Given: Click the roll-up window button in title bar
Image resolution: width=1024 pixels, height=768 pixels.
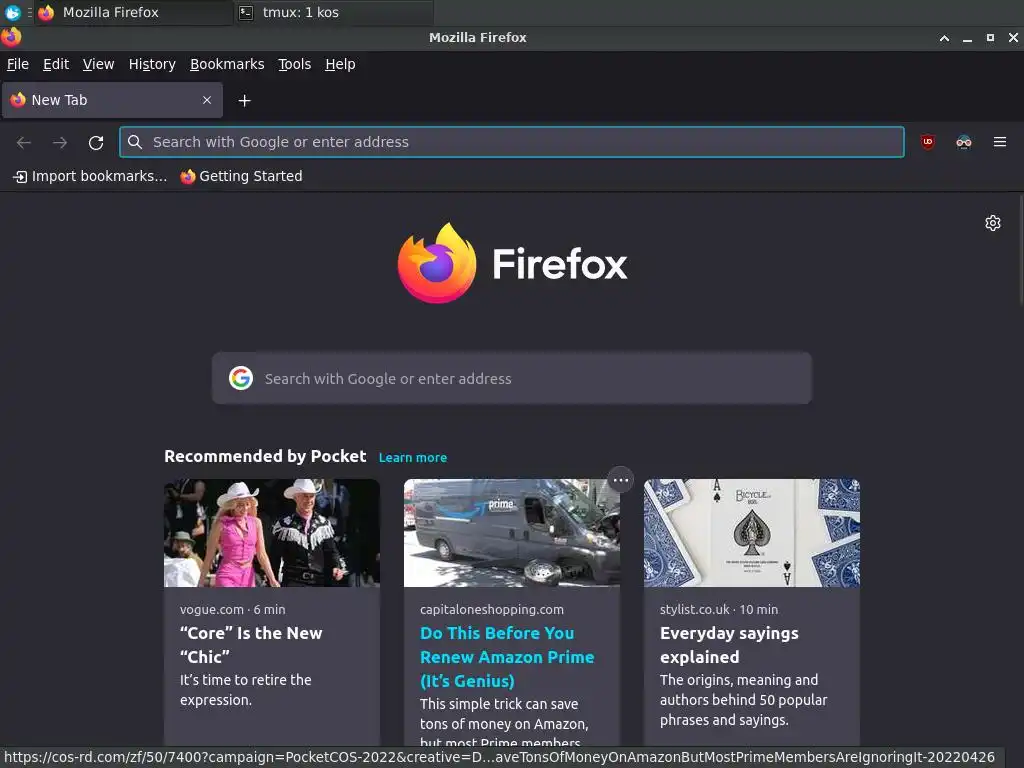Looking at the screenshot, I should pos(944,38).
